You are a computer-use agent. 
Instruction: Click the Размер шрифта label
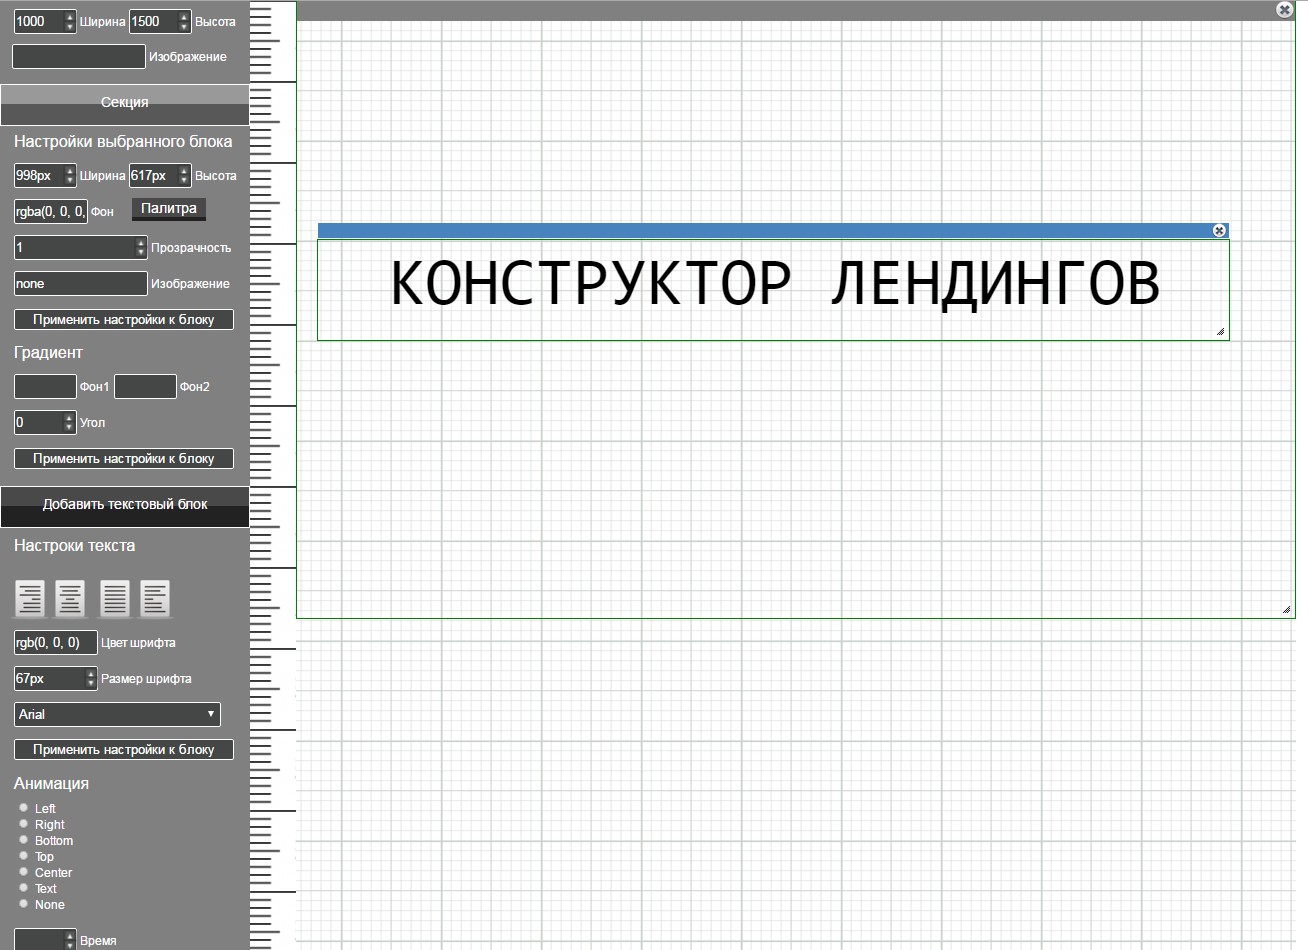pyautogui.click(x=146, y=679)
